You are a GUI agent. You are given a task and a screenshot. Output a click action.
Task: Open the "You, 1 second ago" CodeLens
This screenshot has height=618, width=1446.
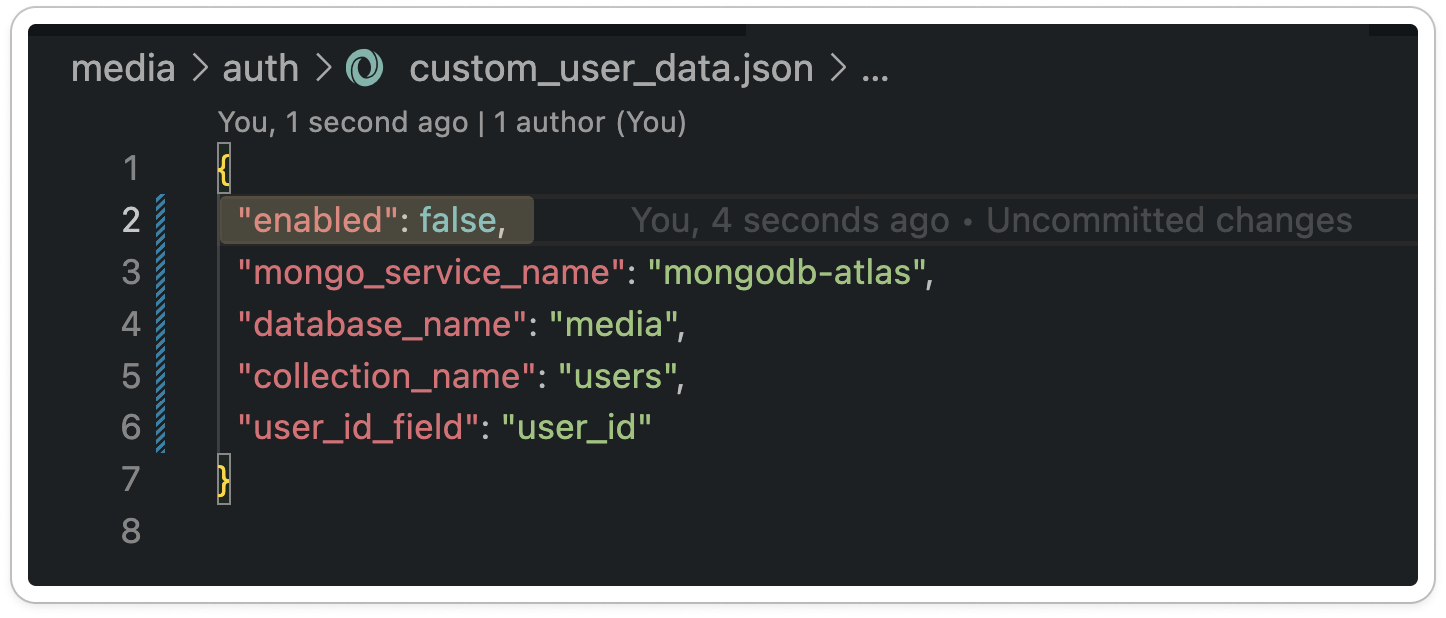coord(343,123)
